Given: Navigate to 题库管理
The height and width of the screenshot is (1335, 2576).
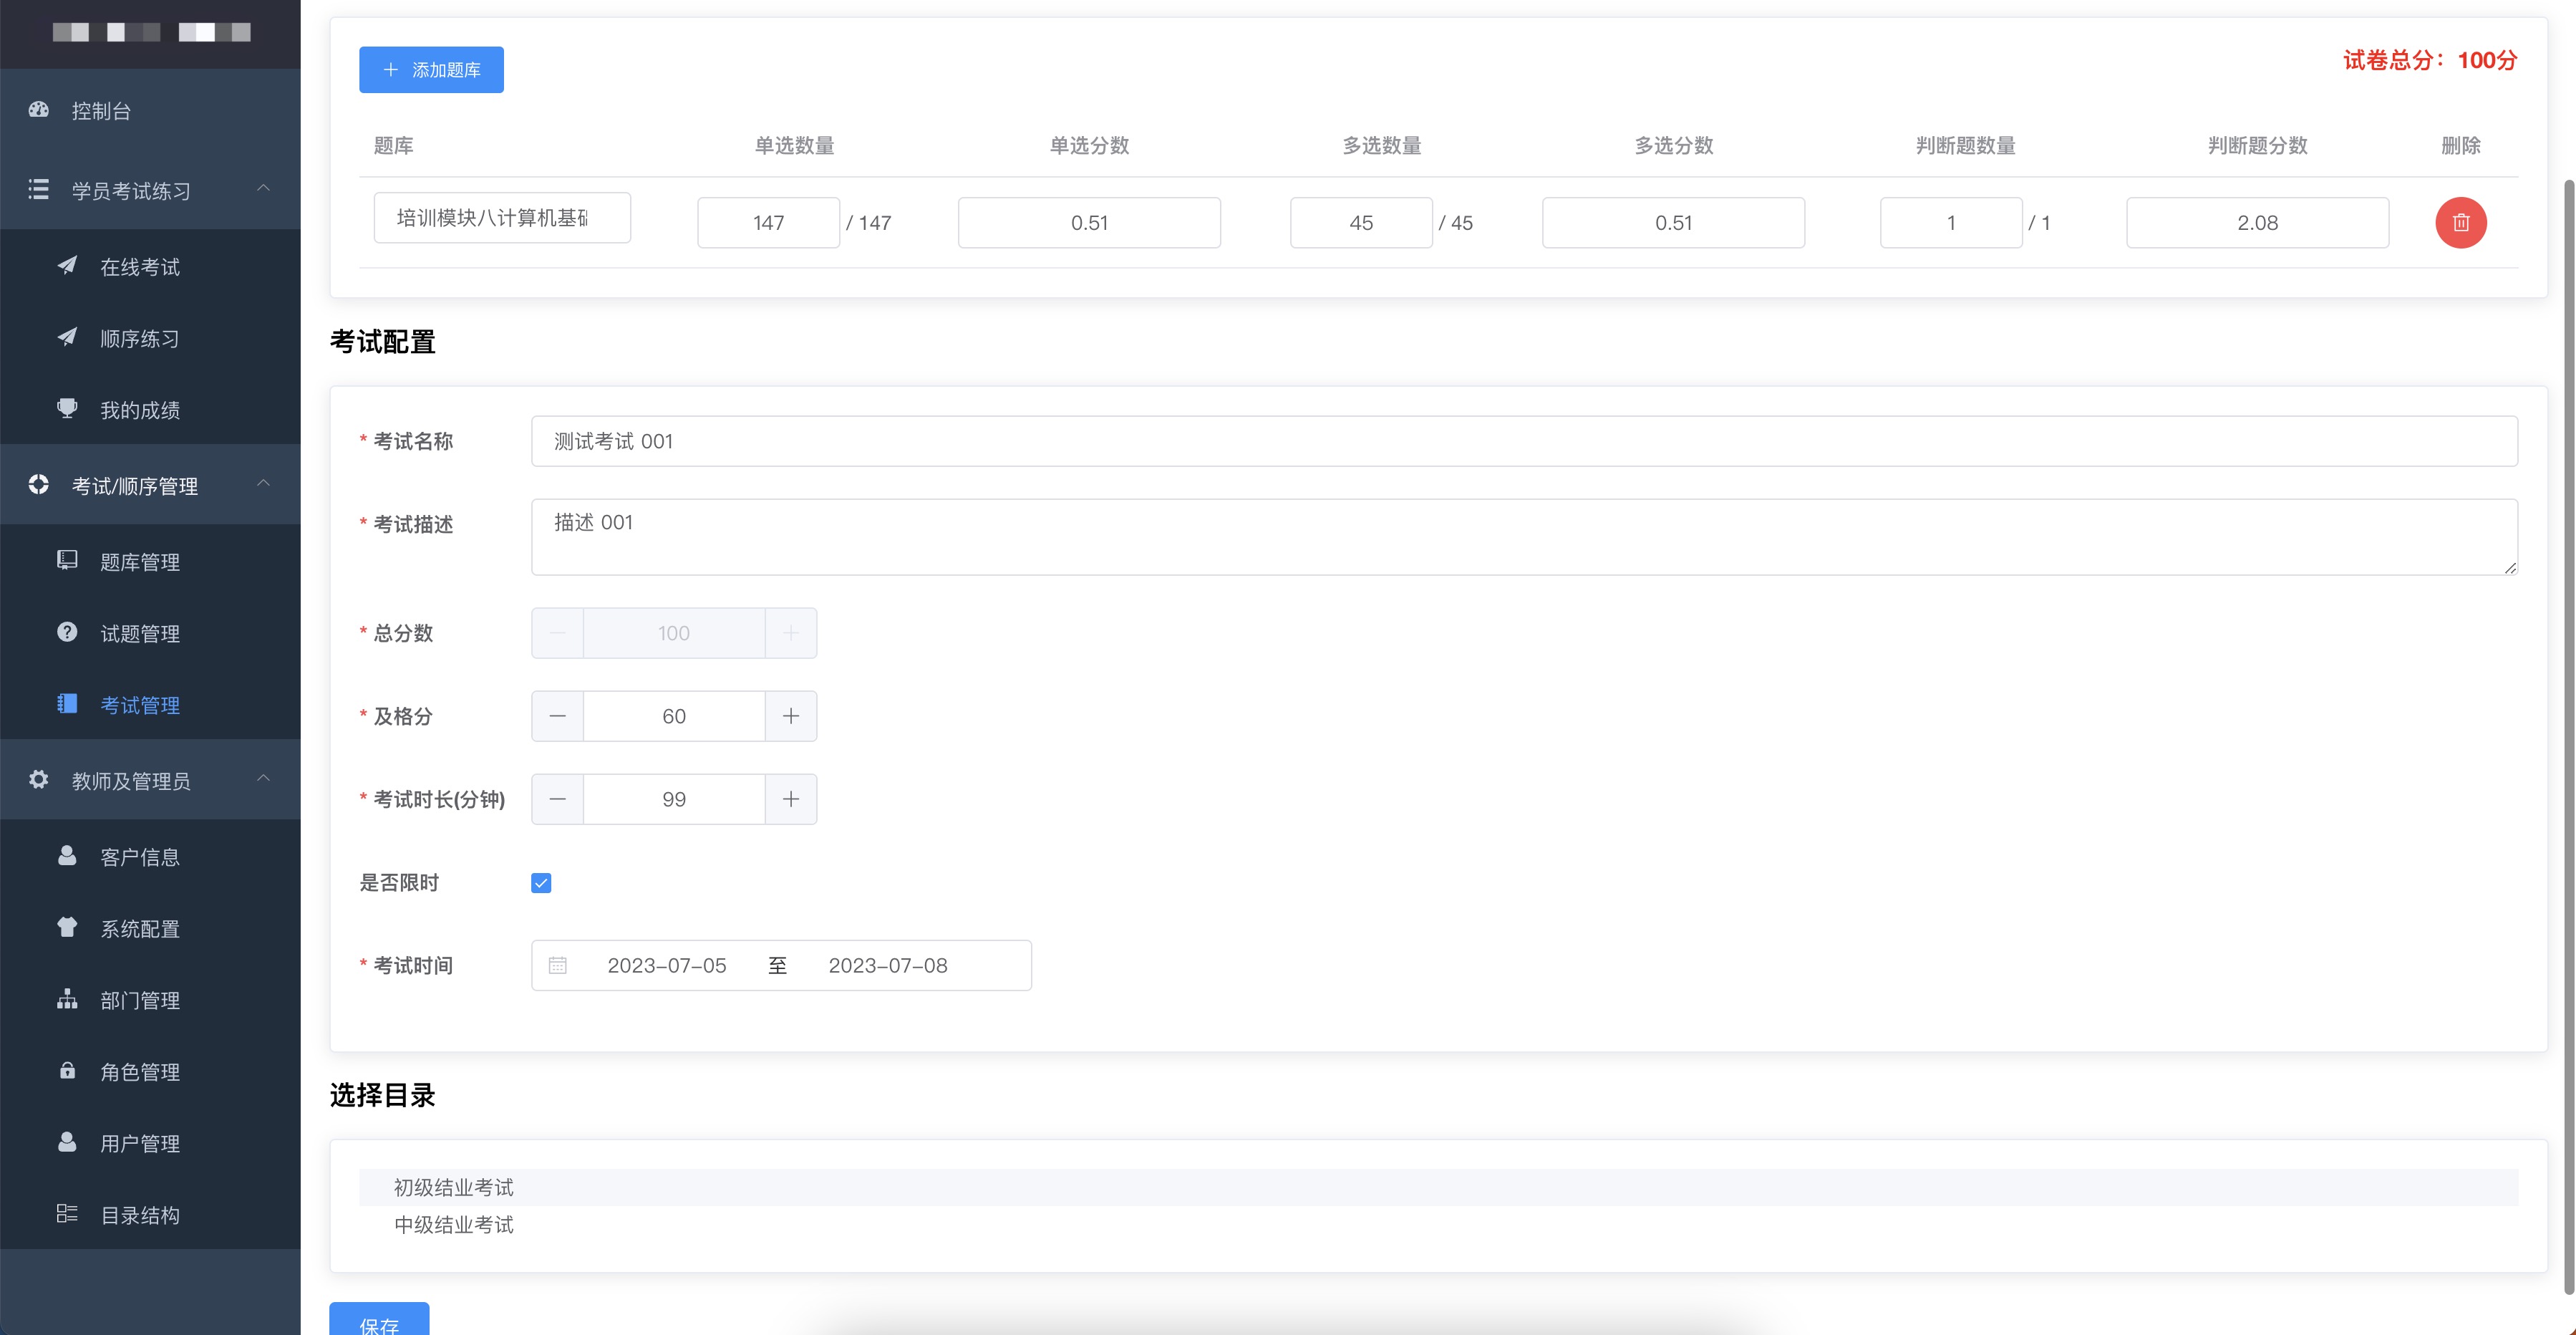Looking at the screenshot, I should (x=150, y=561).
